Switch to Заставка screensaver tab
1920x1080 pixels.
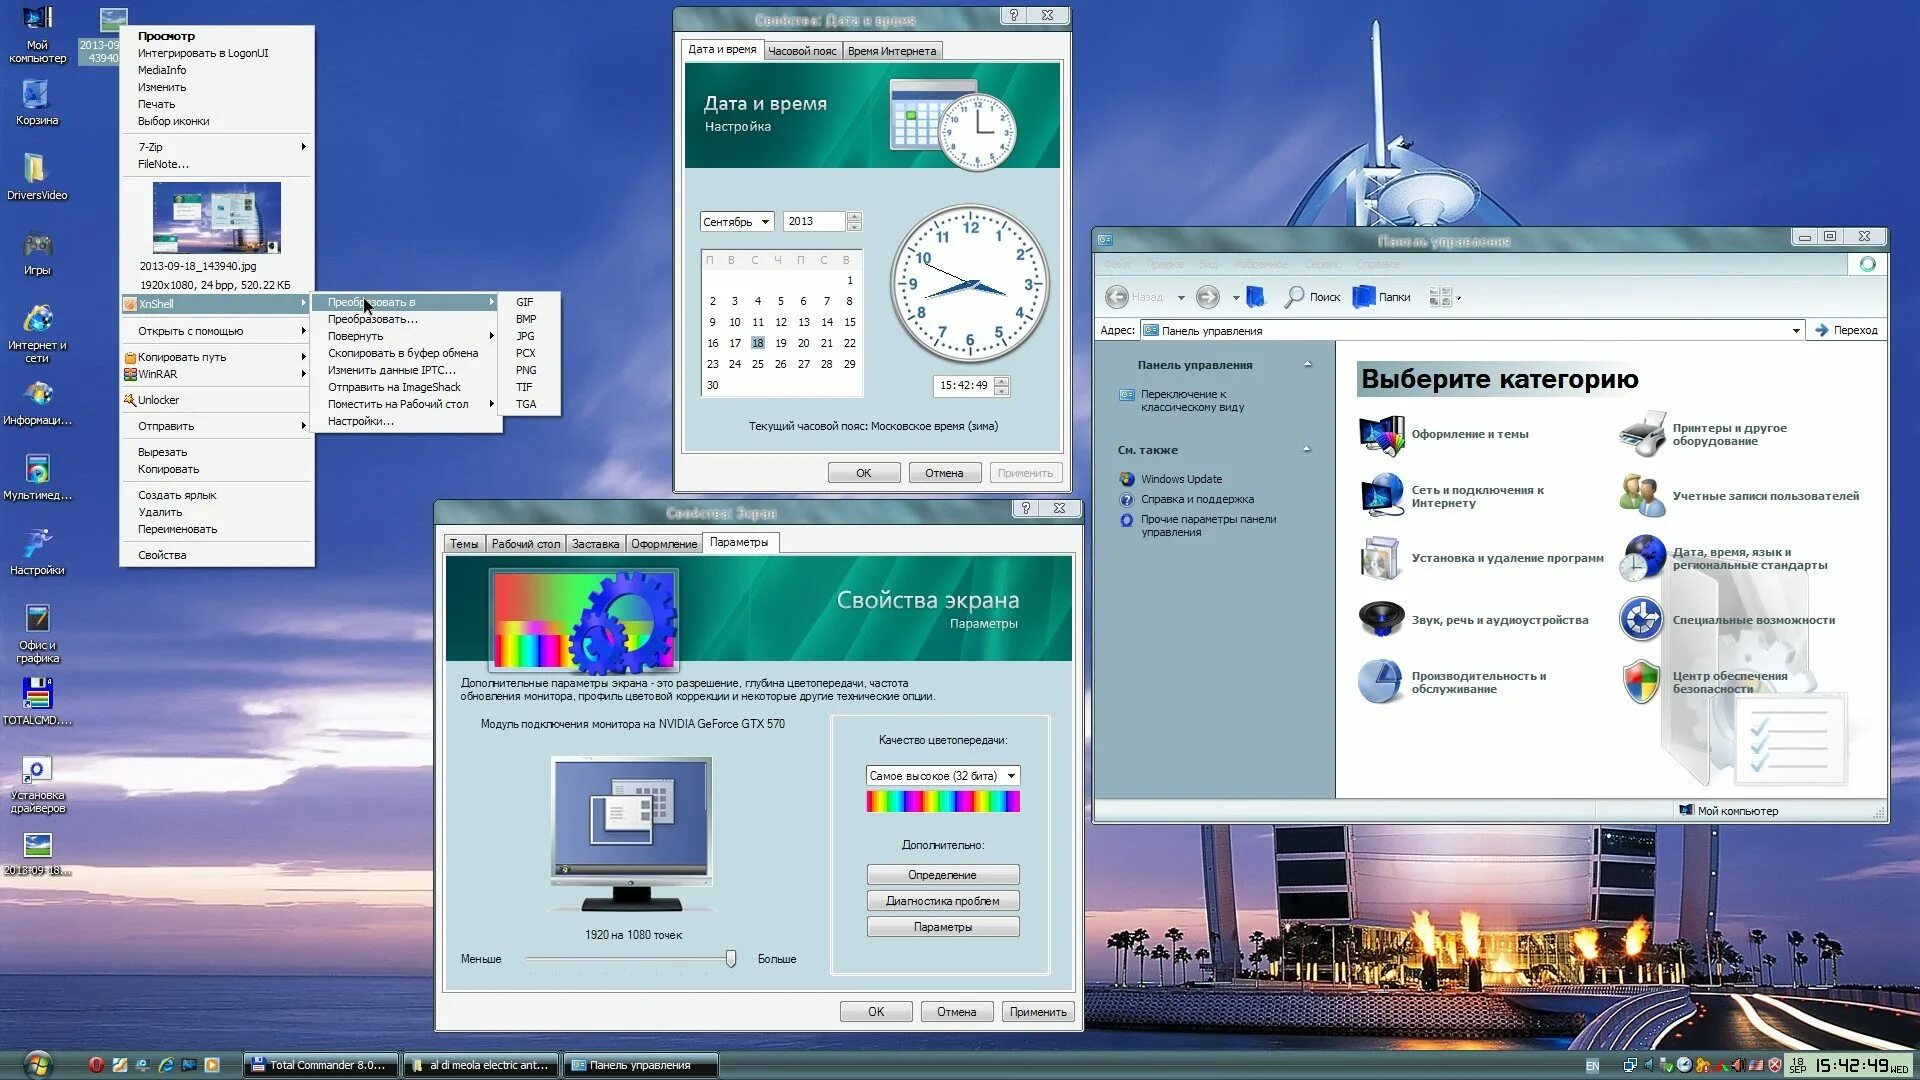(593, 542)
